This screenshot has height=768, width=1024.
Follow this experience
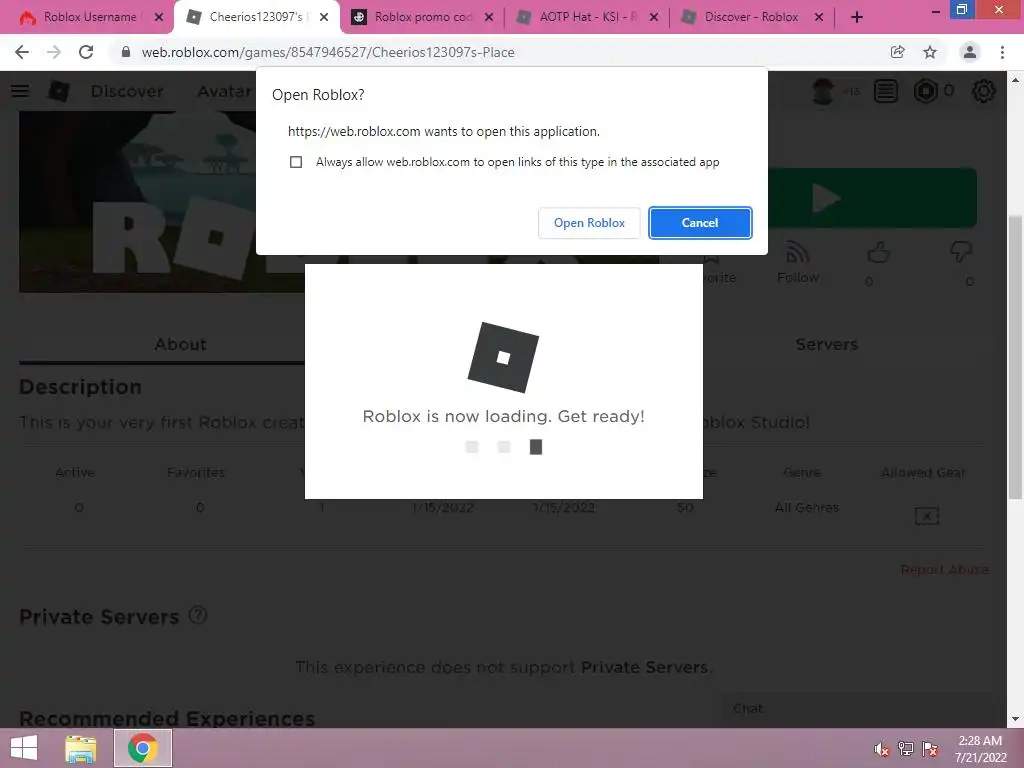[x=797, y=262]
